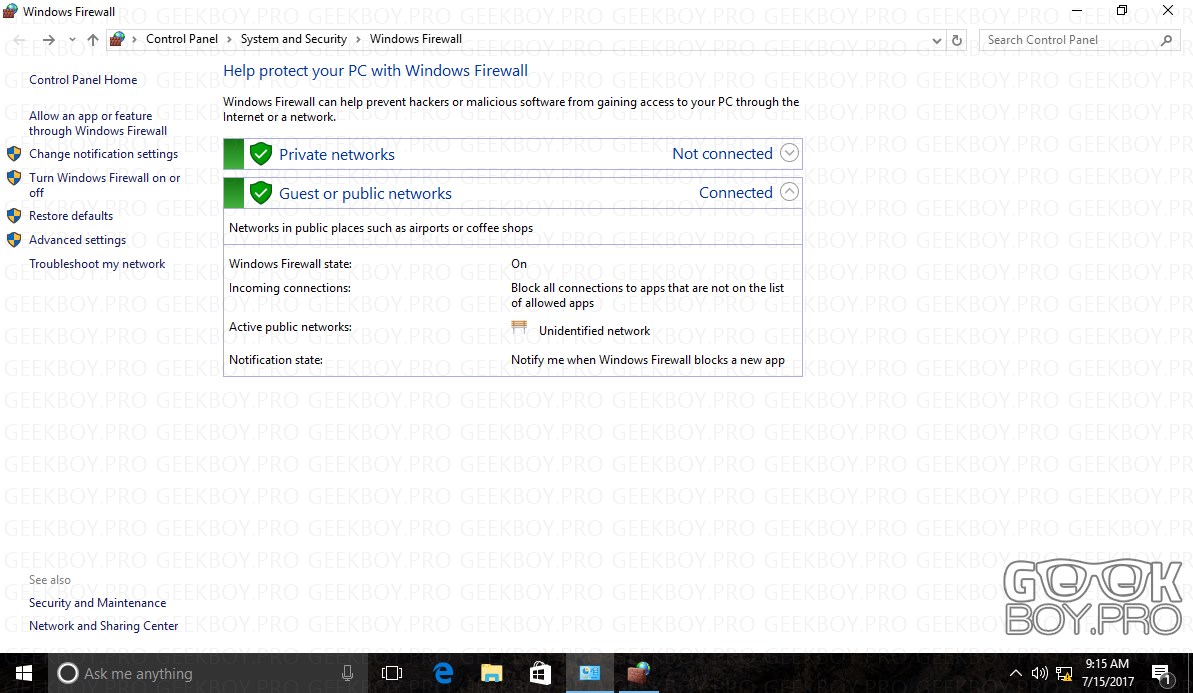Open the recent locations dropdown arrow
The width and height of the screenshot is (1193, 693).
(x=72, y=40)
